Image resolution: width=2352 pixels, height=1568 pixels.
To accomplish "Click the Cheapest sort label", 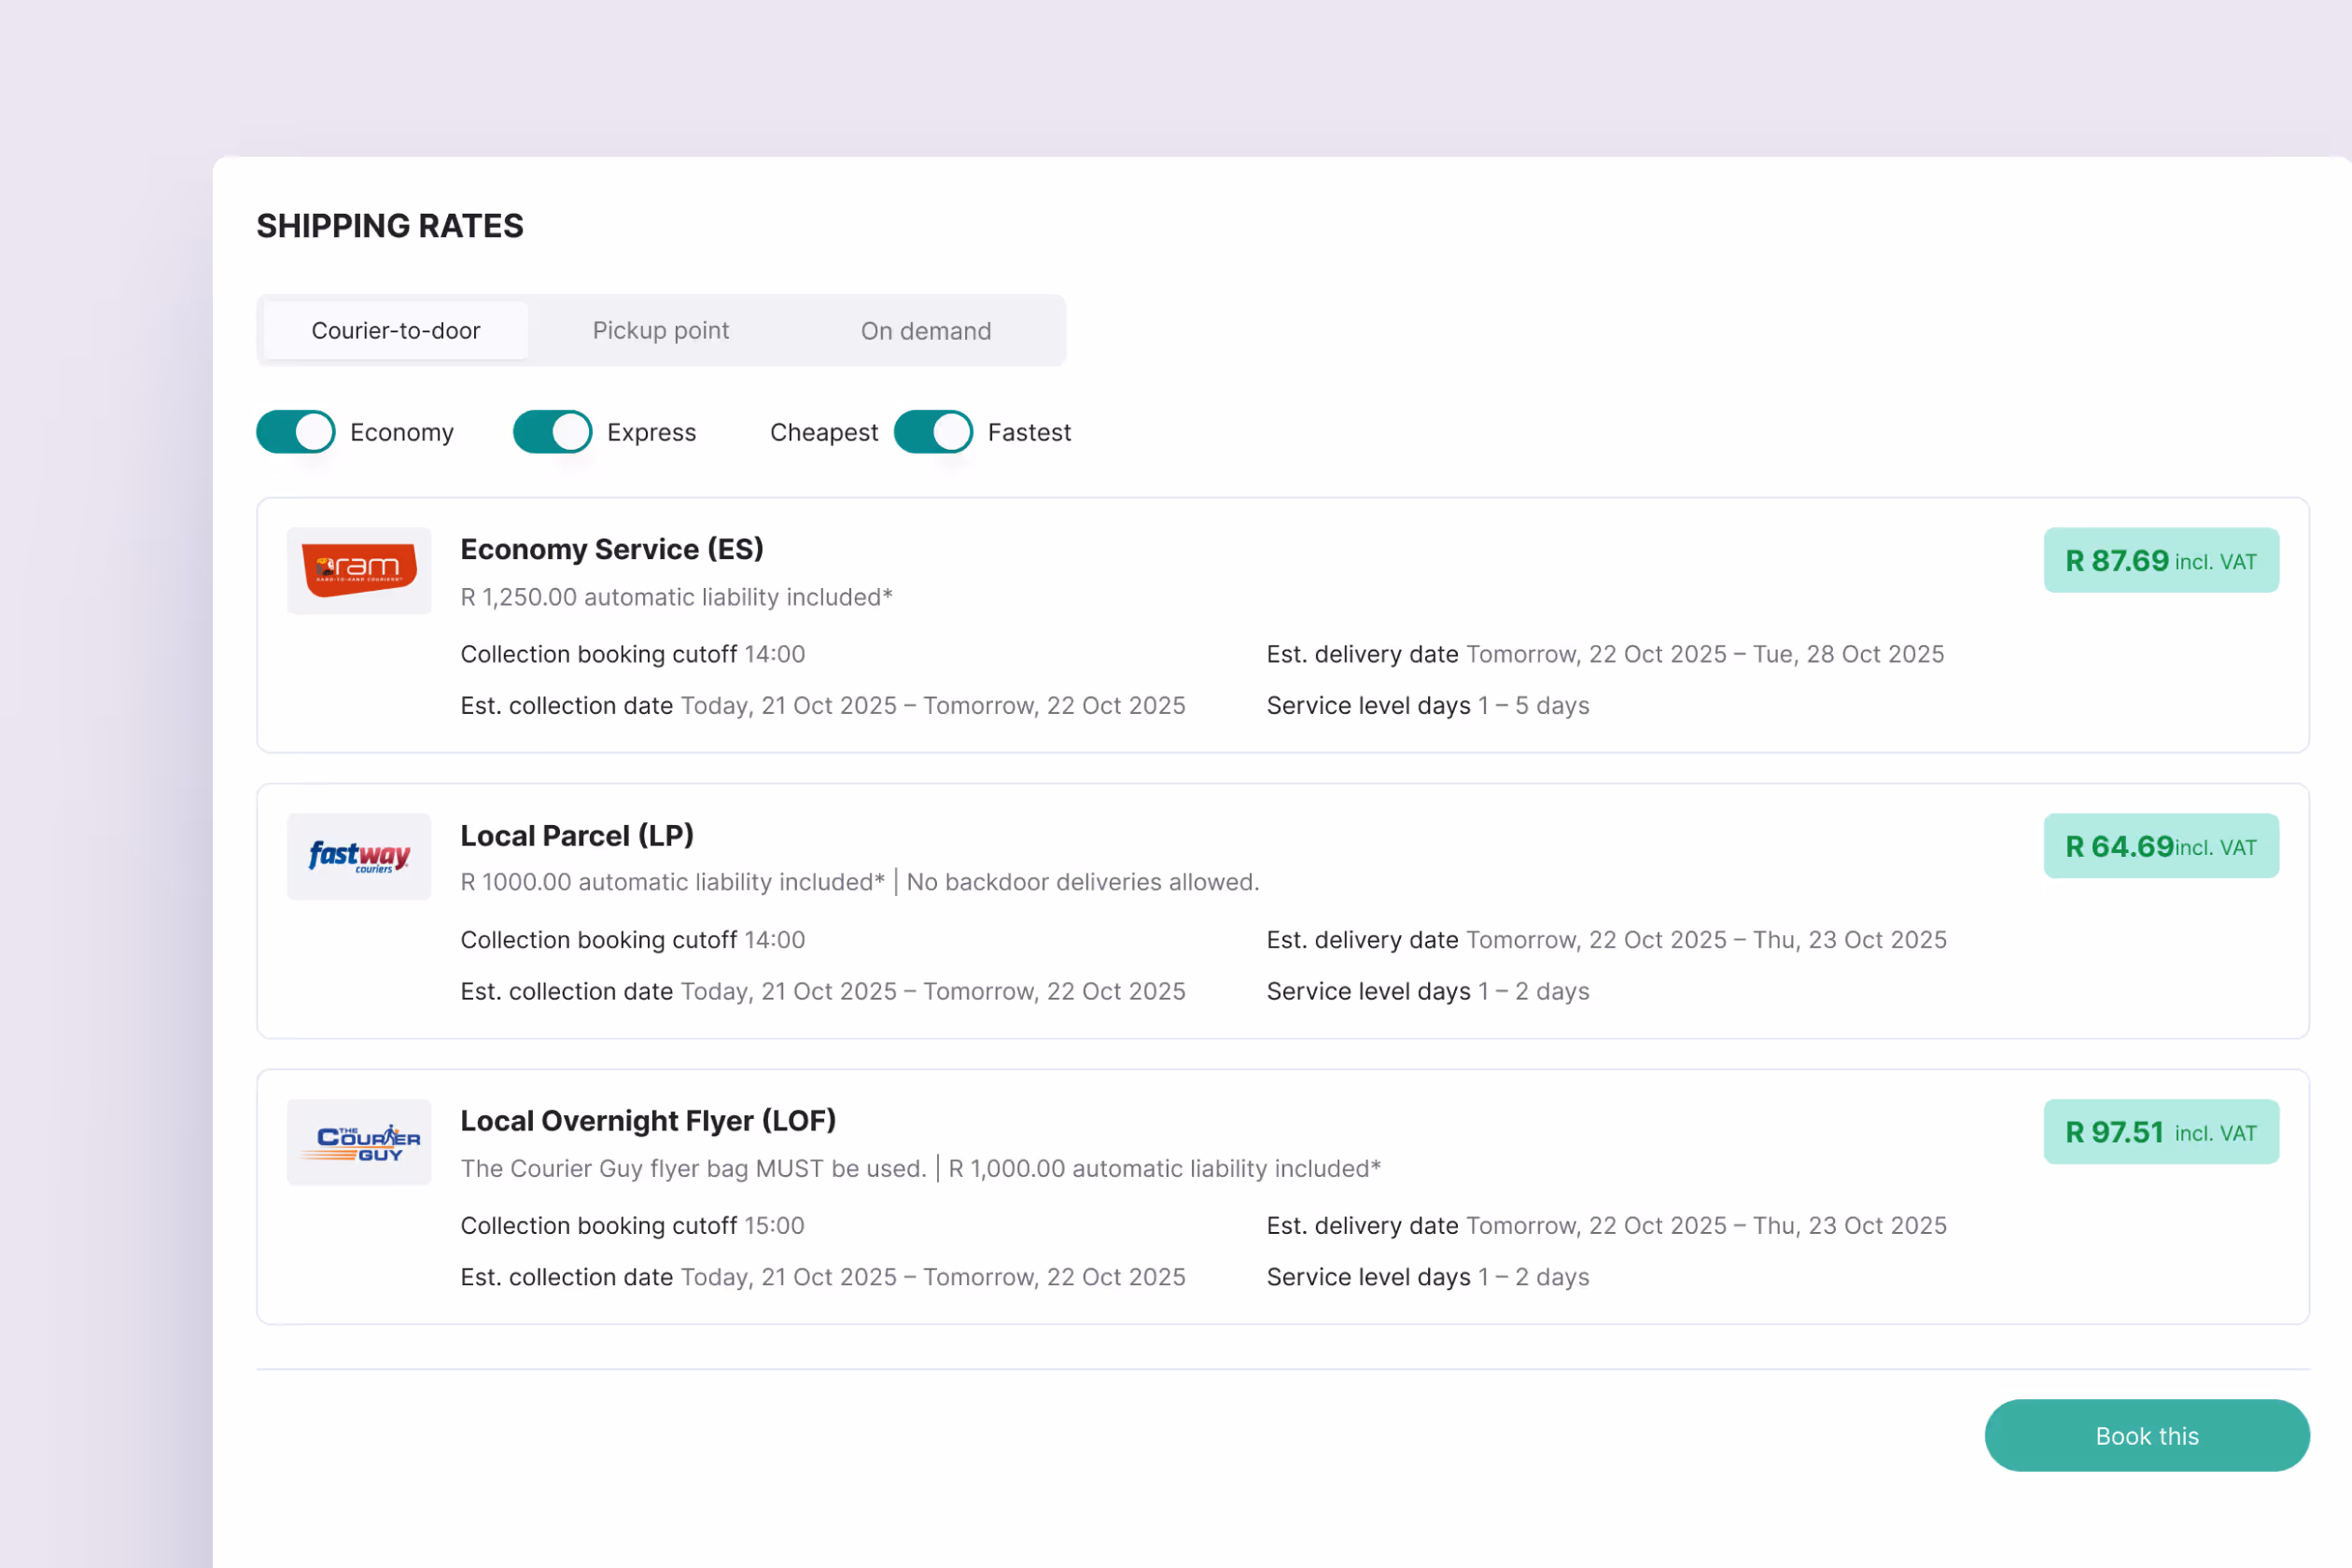I will (823, 432).
